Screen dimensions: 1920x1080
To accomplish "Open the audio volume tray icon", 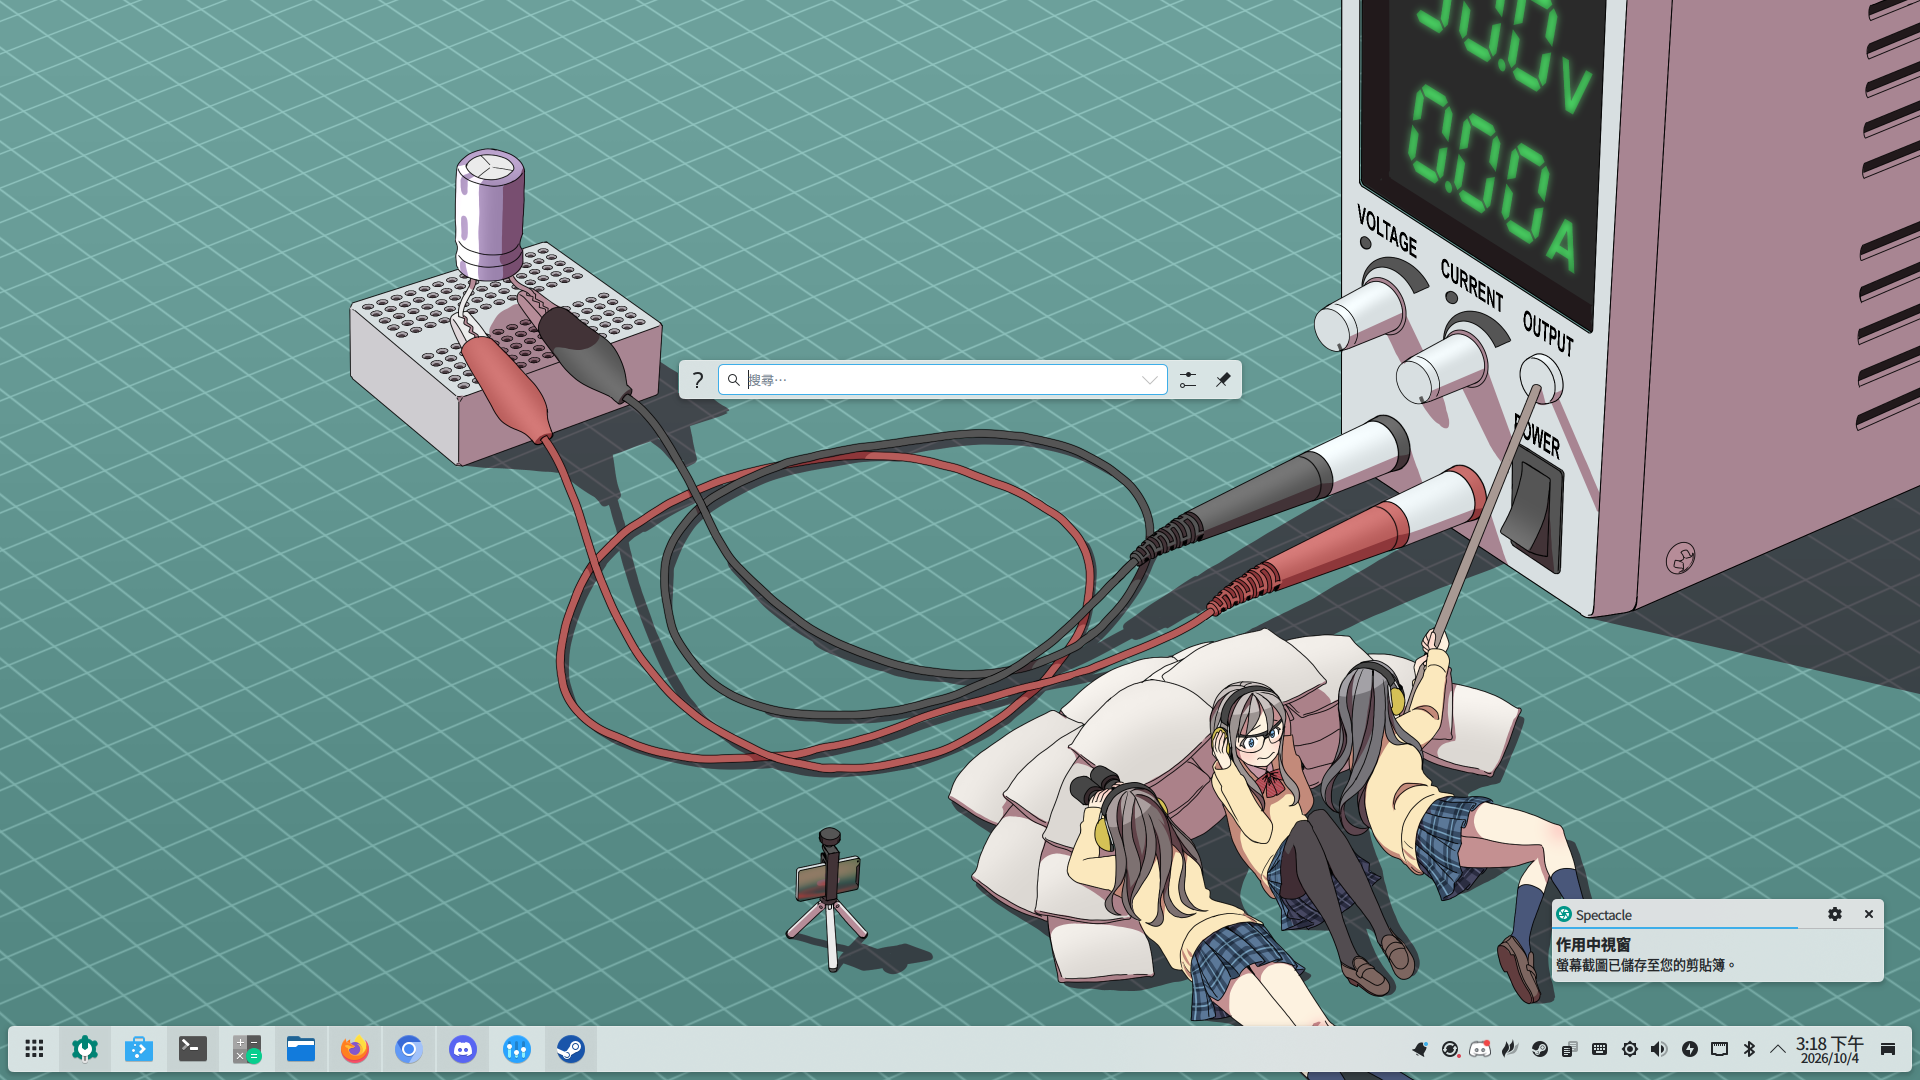I will [x=1660, y=1049].
